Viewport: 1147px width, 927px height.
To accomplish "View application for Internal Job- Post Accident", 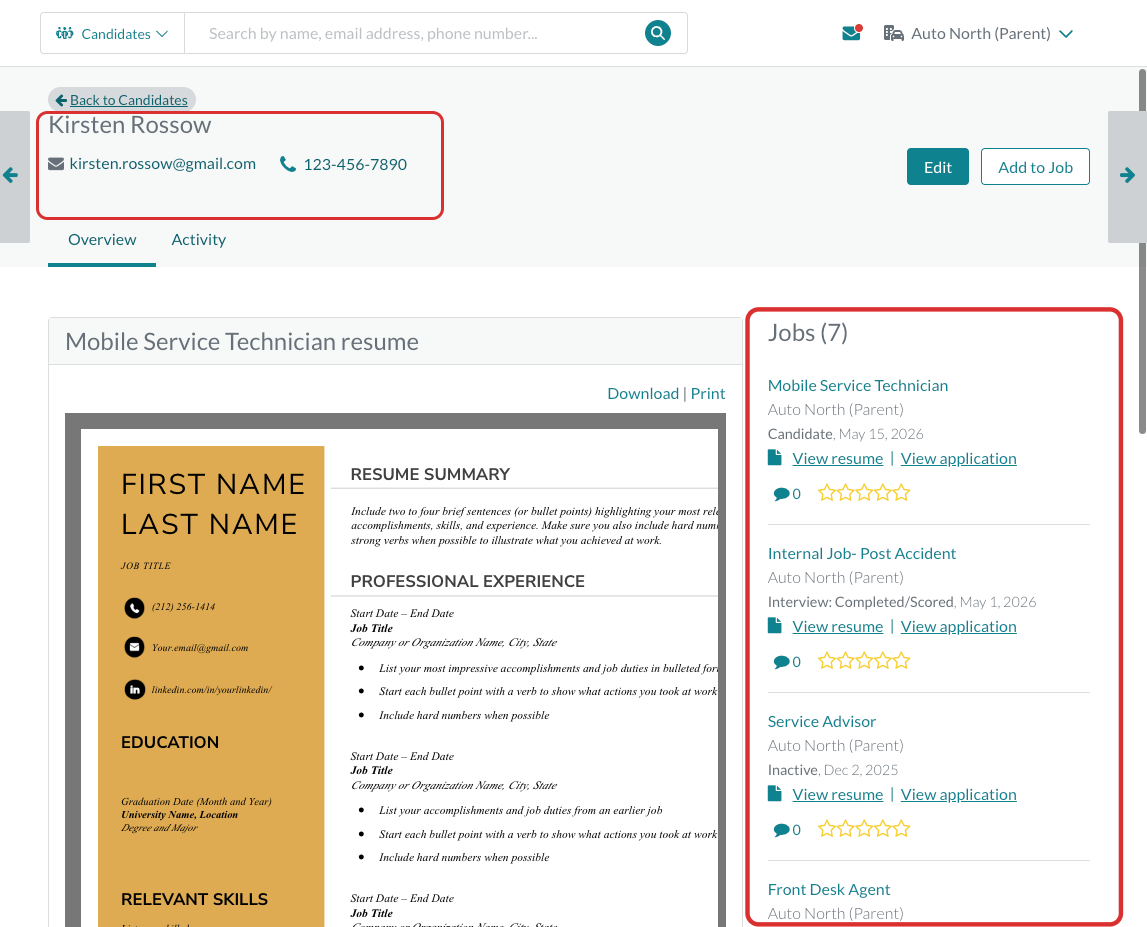I will [958, 627].
